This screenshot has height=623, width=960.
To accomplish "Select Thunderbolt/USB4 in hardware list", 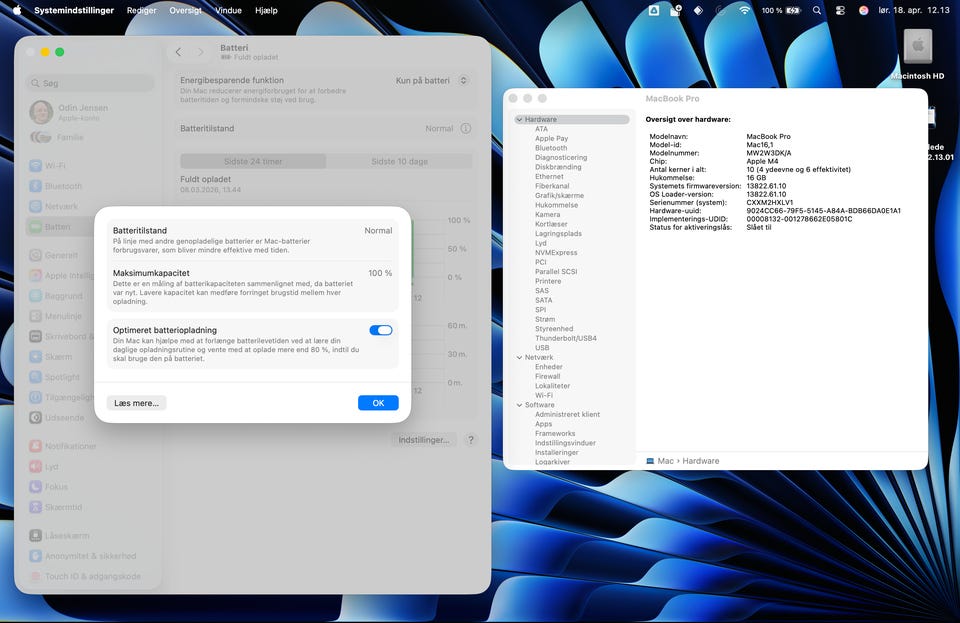I will click(x=565, y=338).
